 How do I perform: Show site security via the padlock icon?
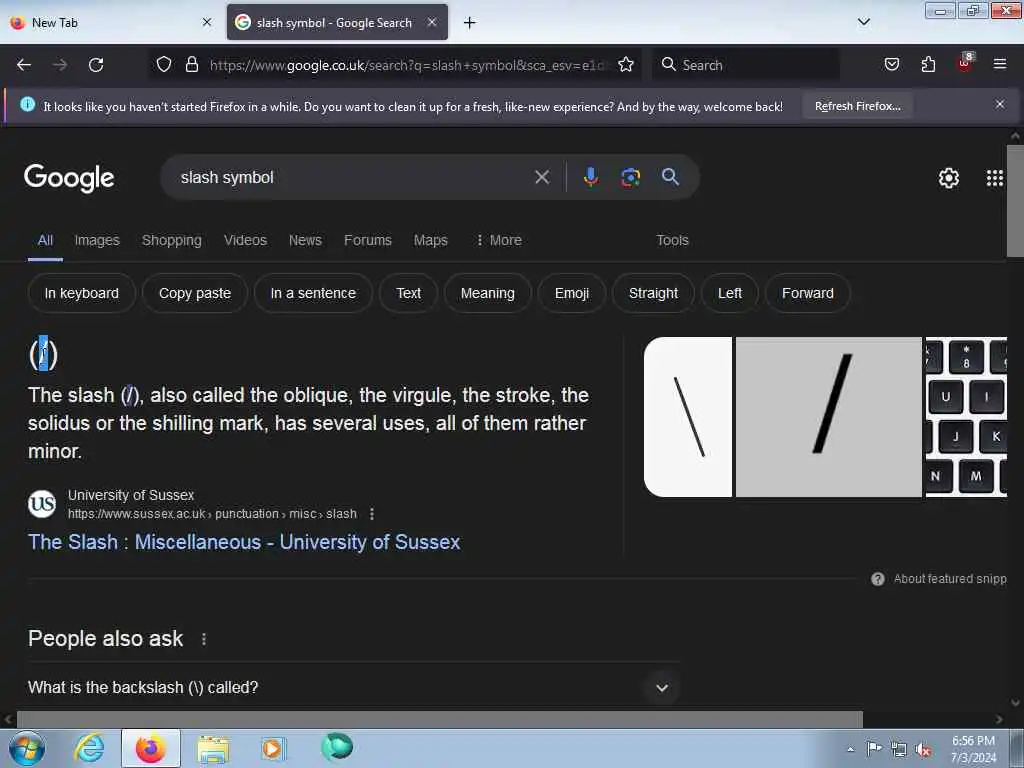click(191, 64)
